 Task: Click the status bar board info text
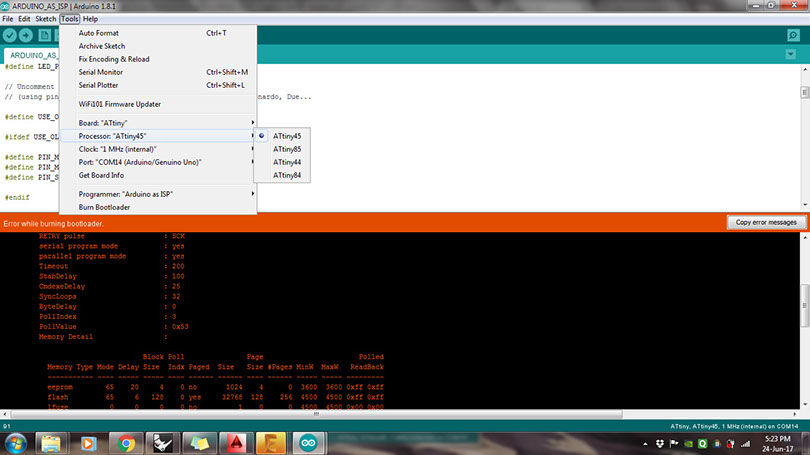[734, 427]
